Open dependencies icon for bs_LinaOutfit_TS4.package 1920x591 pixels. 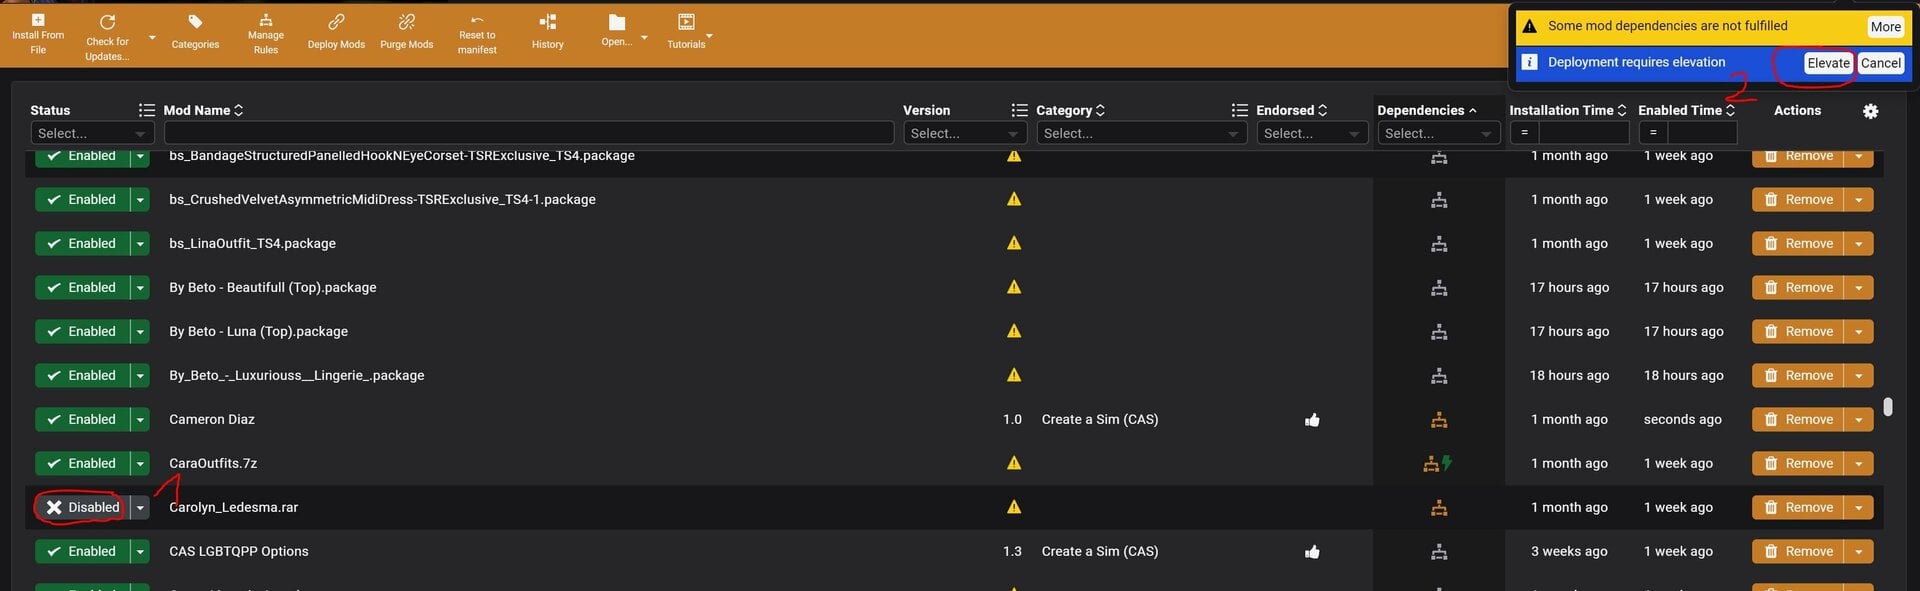(x=1439, y=244)
